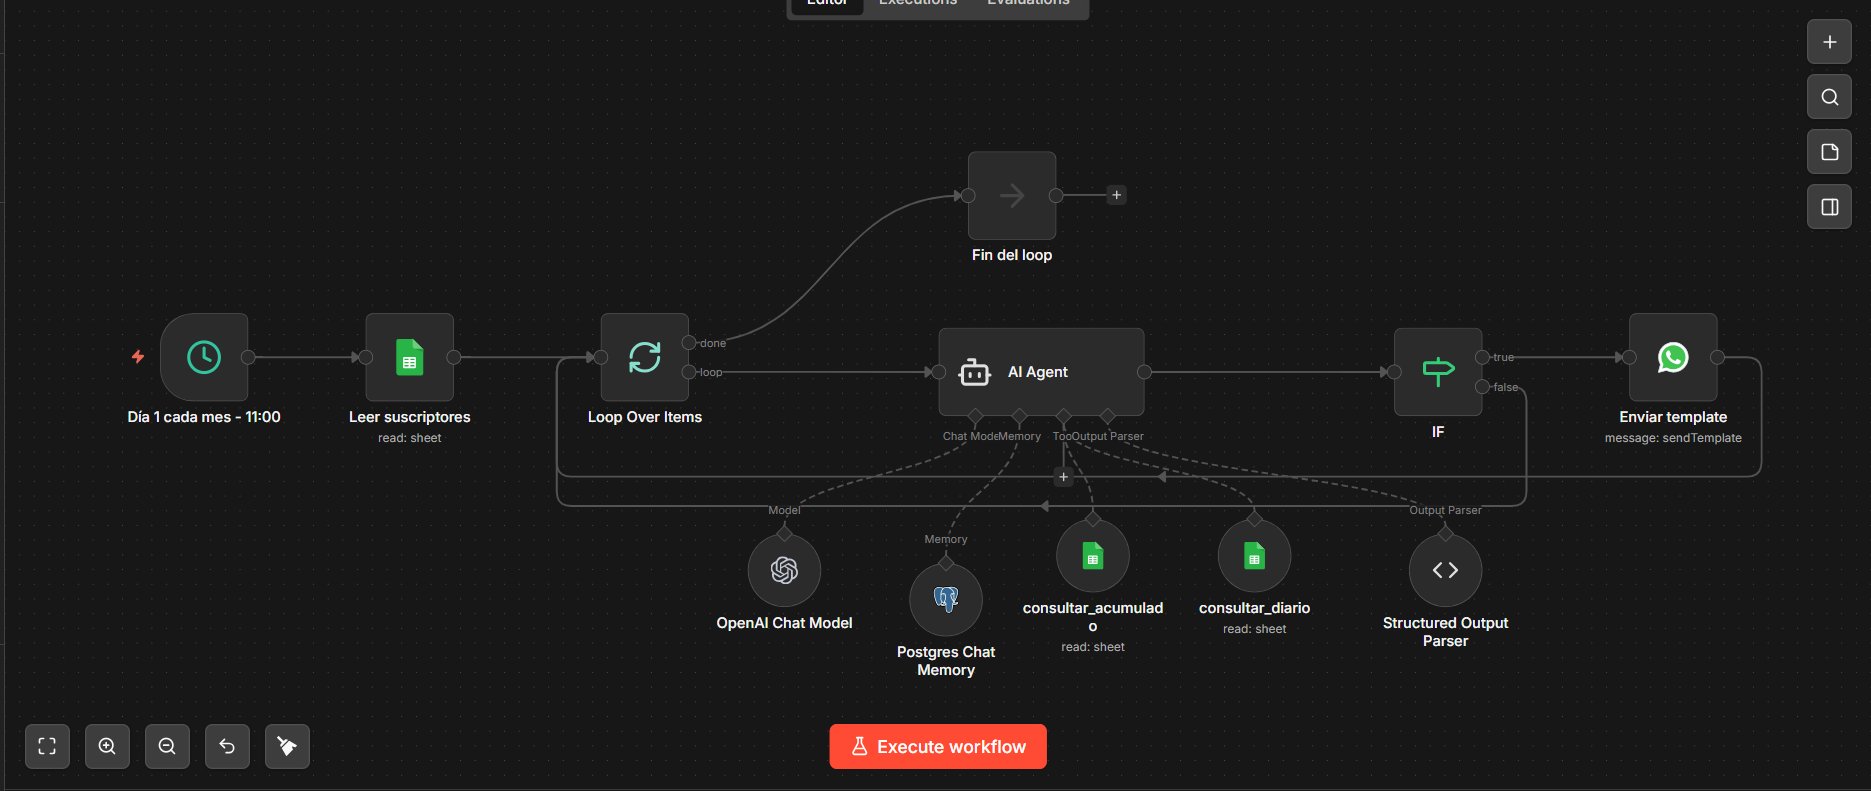The image size is (1871, 791).
Task: Click the "Leer suscriptores" node label
Action: click(x=409, y=417)
